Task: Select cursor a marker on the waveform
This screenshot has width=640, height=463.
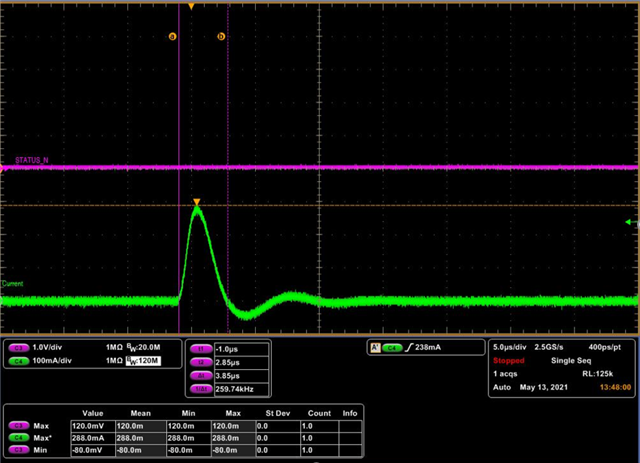Action: [x=172, y=37]
